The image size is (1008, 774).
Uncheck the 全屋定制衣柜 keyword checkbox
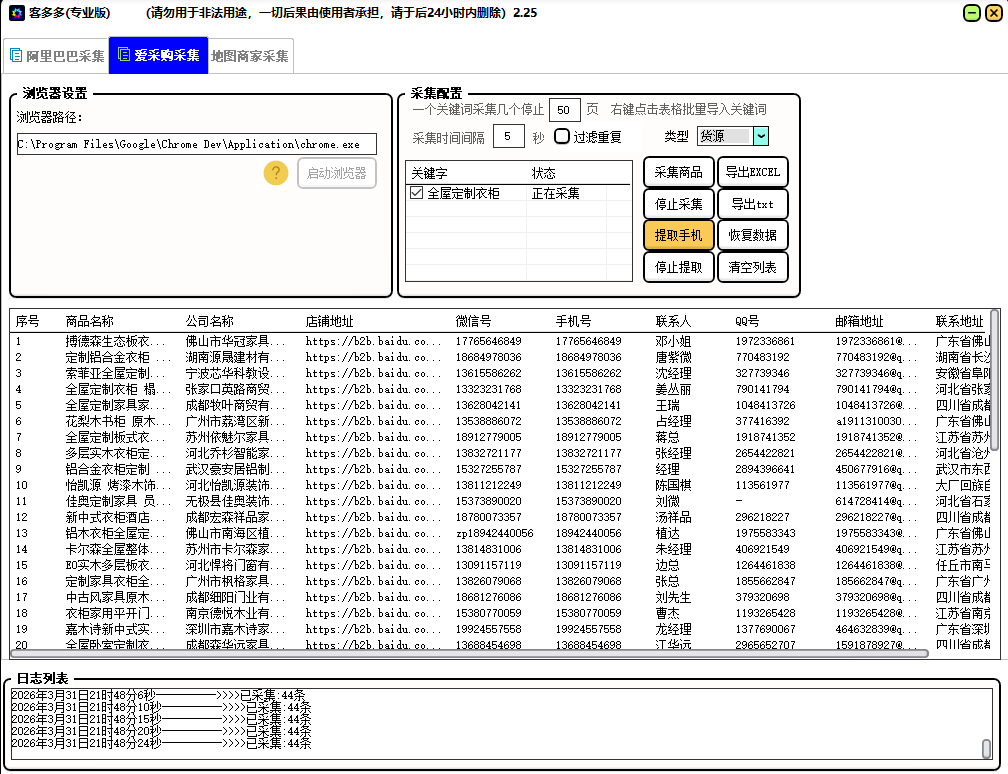417,194
